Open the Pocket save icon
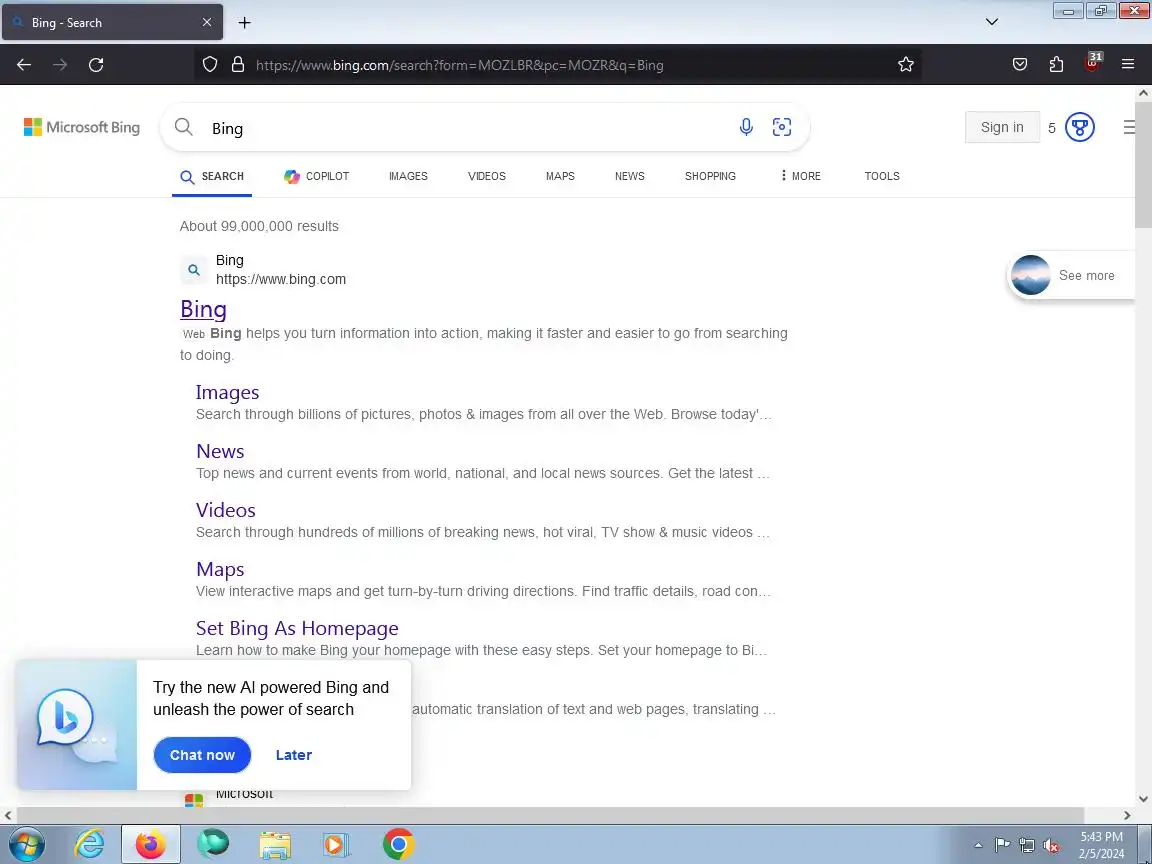The height and width of the screenshot is (864, 1152). (1020, 65)
